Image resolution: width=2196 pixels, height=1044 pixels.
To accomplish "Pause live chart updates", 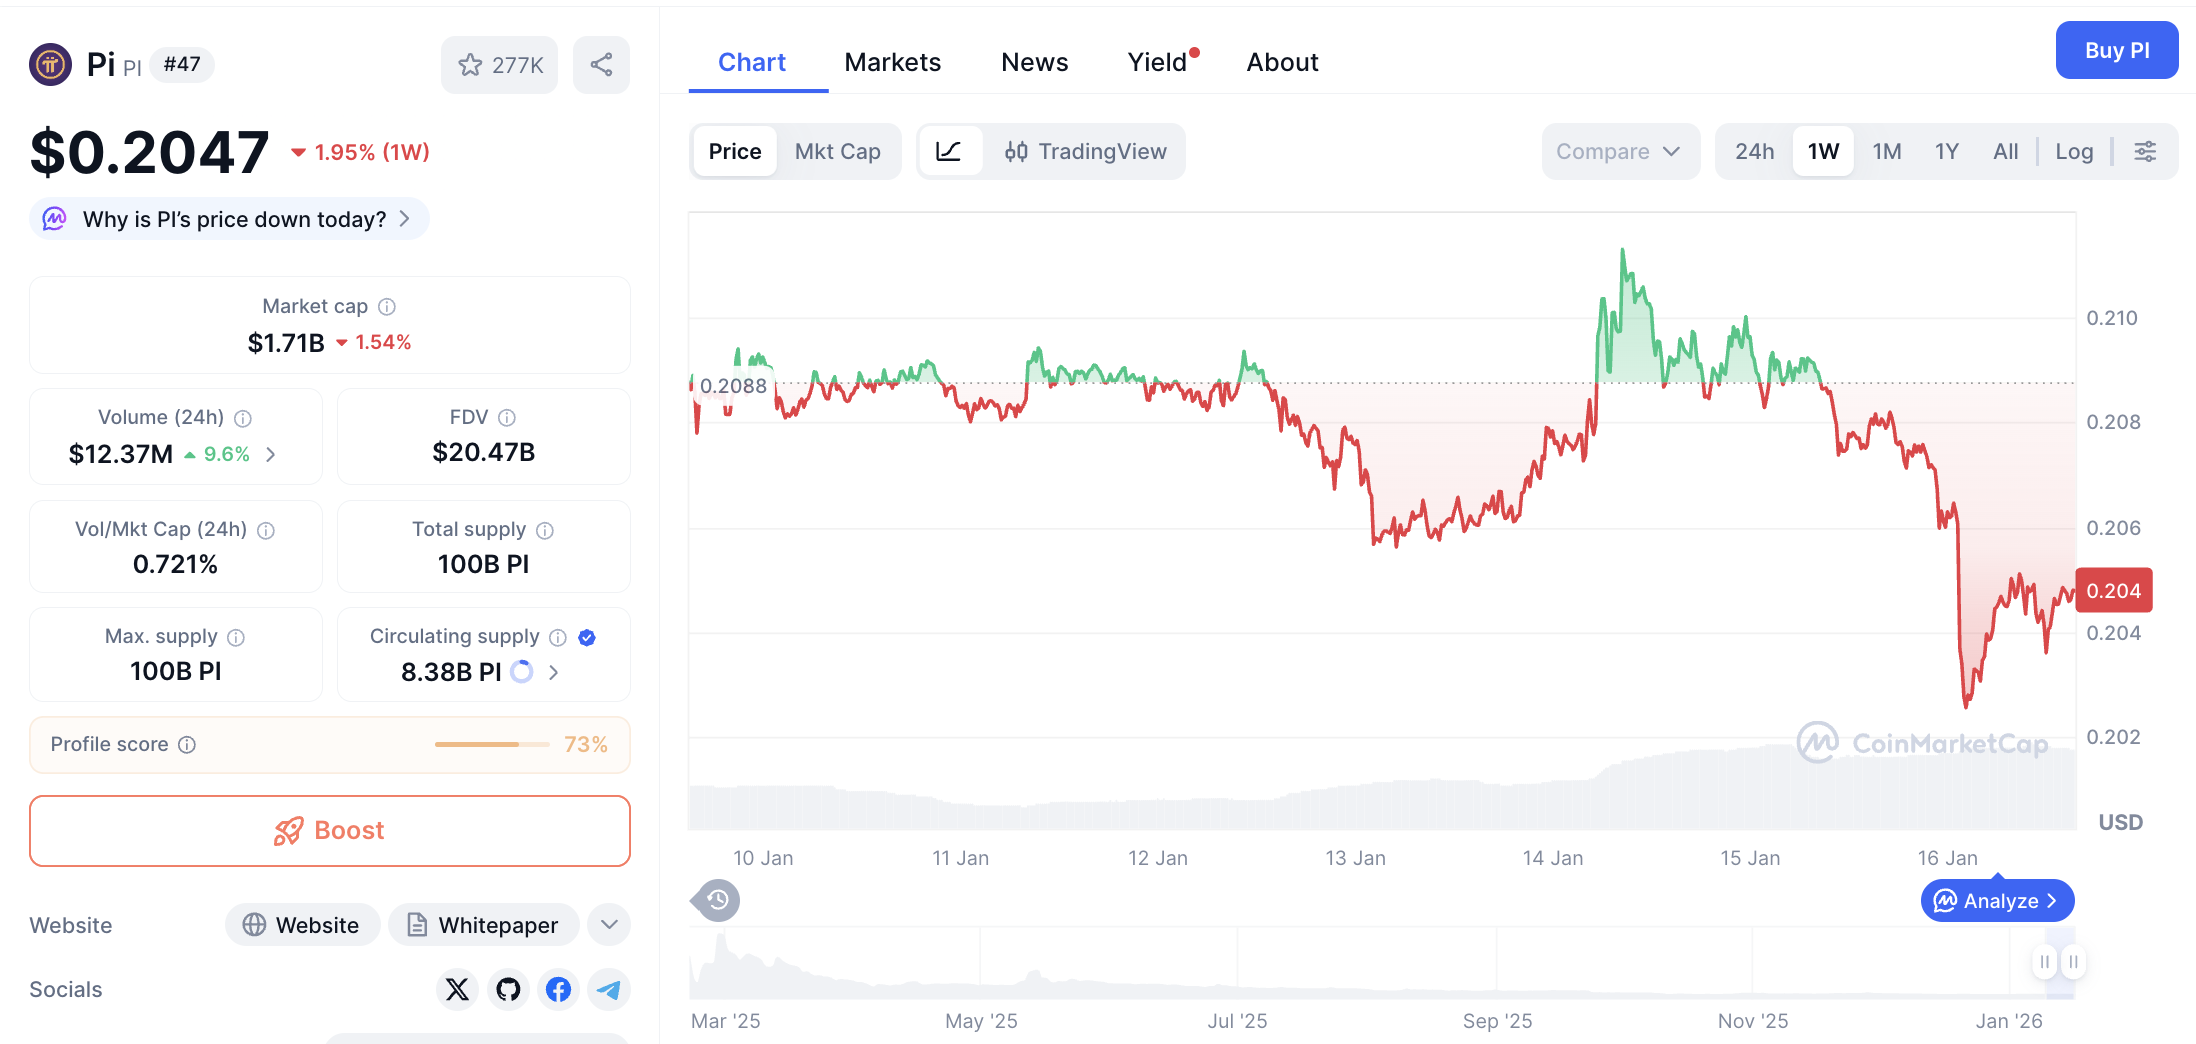I will [2044, 962].
